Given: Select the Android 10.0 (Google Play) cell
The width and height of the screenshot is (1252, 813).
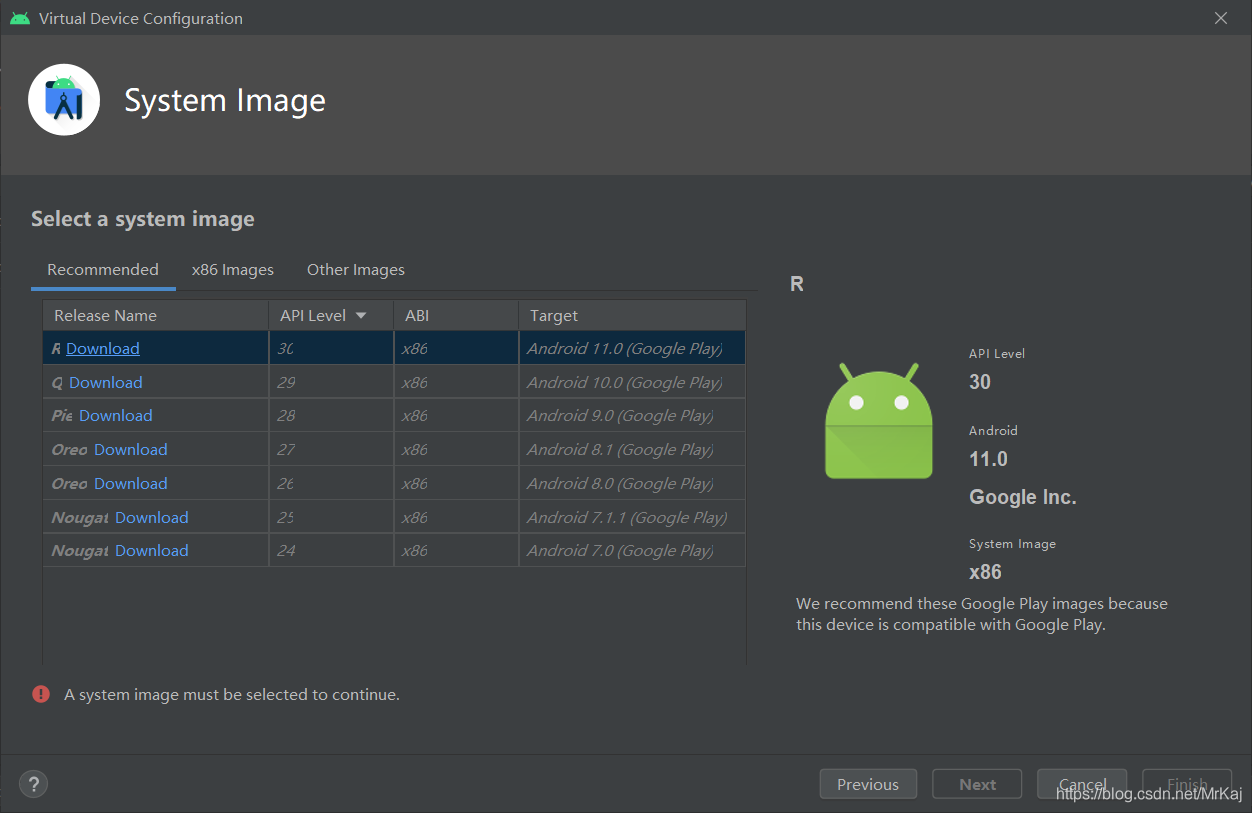Looking at the screenshot, I should [x=632, y=383].
